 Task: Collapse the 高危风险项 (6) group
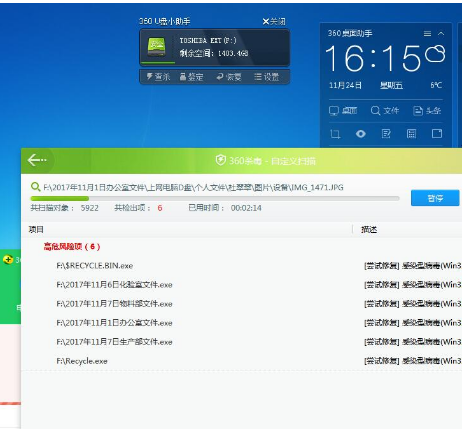click(x=72, y=247)
